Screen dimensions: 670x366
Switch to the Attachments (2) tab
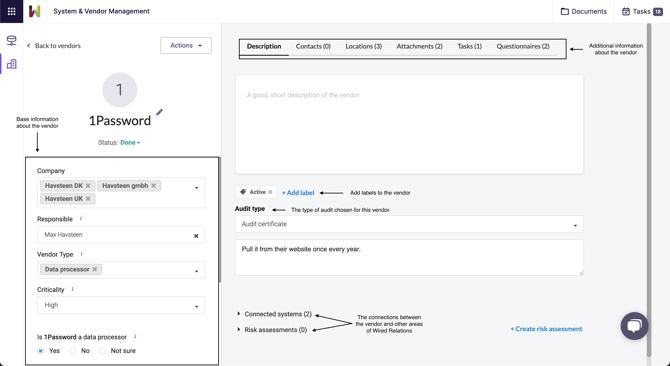(420, 47)
